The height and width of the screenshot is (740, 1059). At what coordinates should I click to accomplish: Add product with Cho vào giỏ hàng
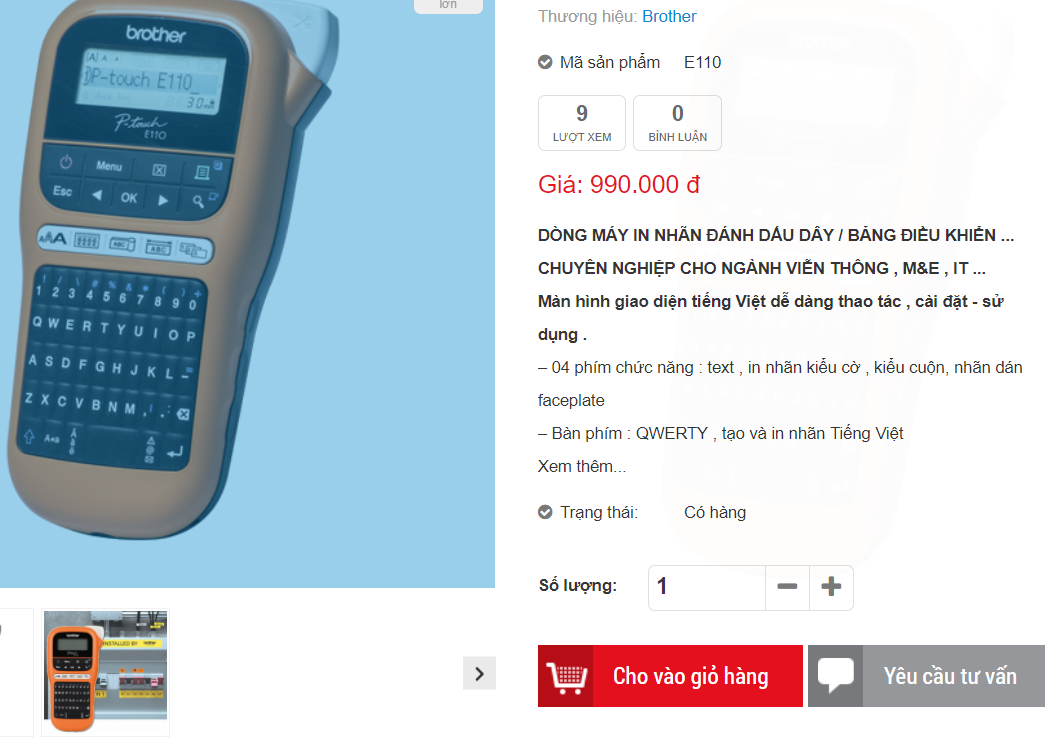[670, 676]
